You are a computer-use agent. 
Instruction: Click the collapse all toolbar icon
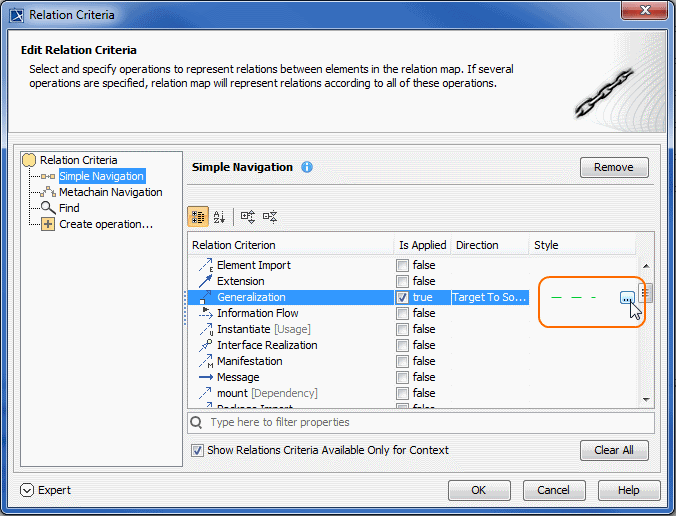[x=270, y=216]
